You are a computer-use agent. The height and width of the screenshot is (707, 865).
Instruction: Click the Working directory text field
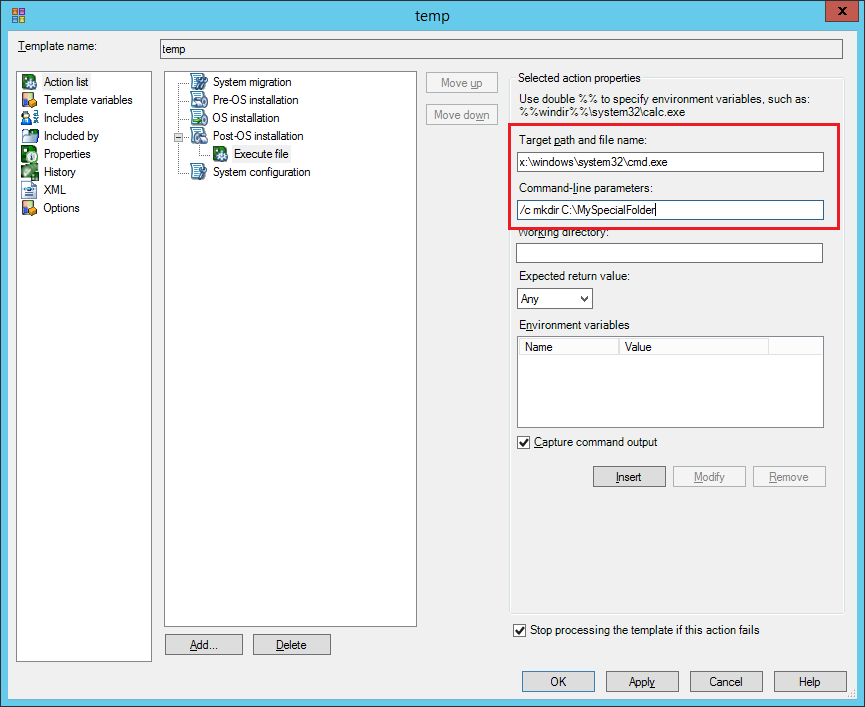click(669, 253)
